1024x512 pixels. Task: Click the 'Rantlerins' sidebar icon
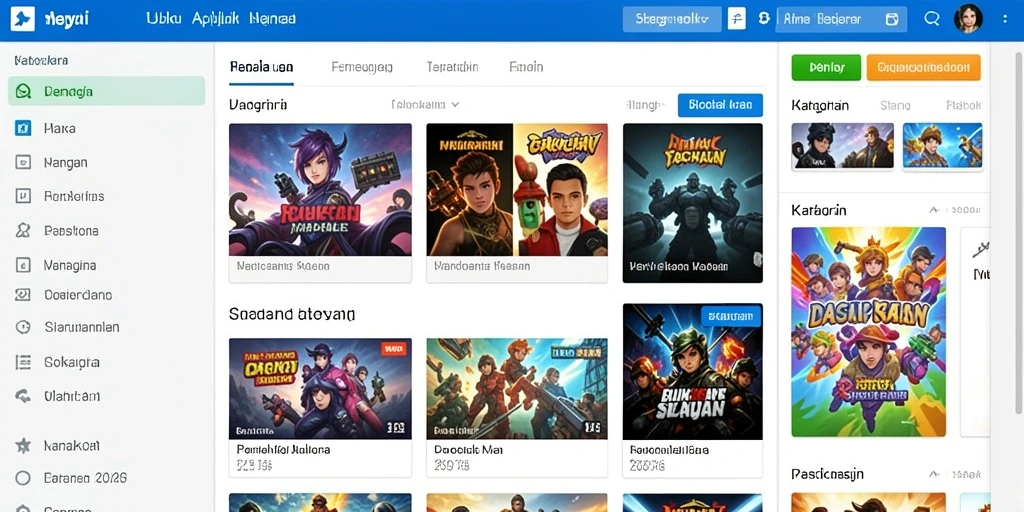click(23, 196)
